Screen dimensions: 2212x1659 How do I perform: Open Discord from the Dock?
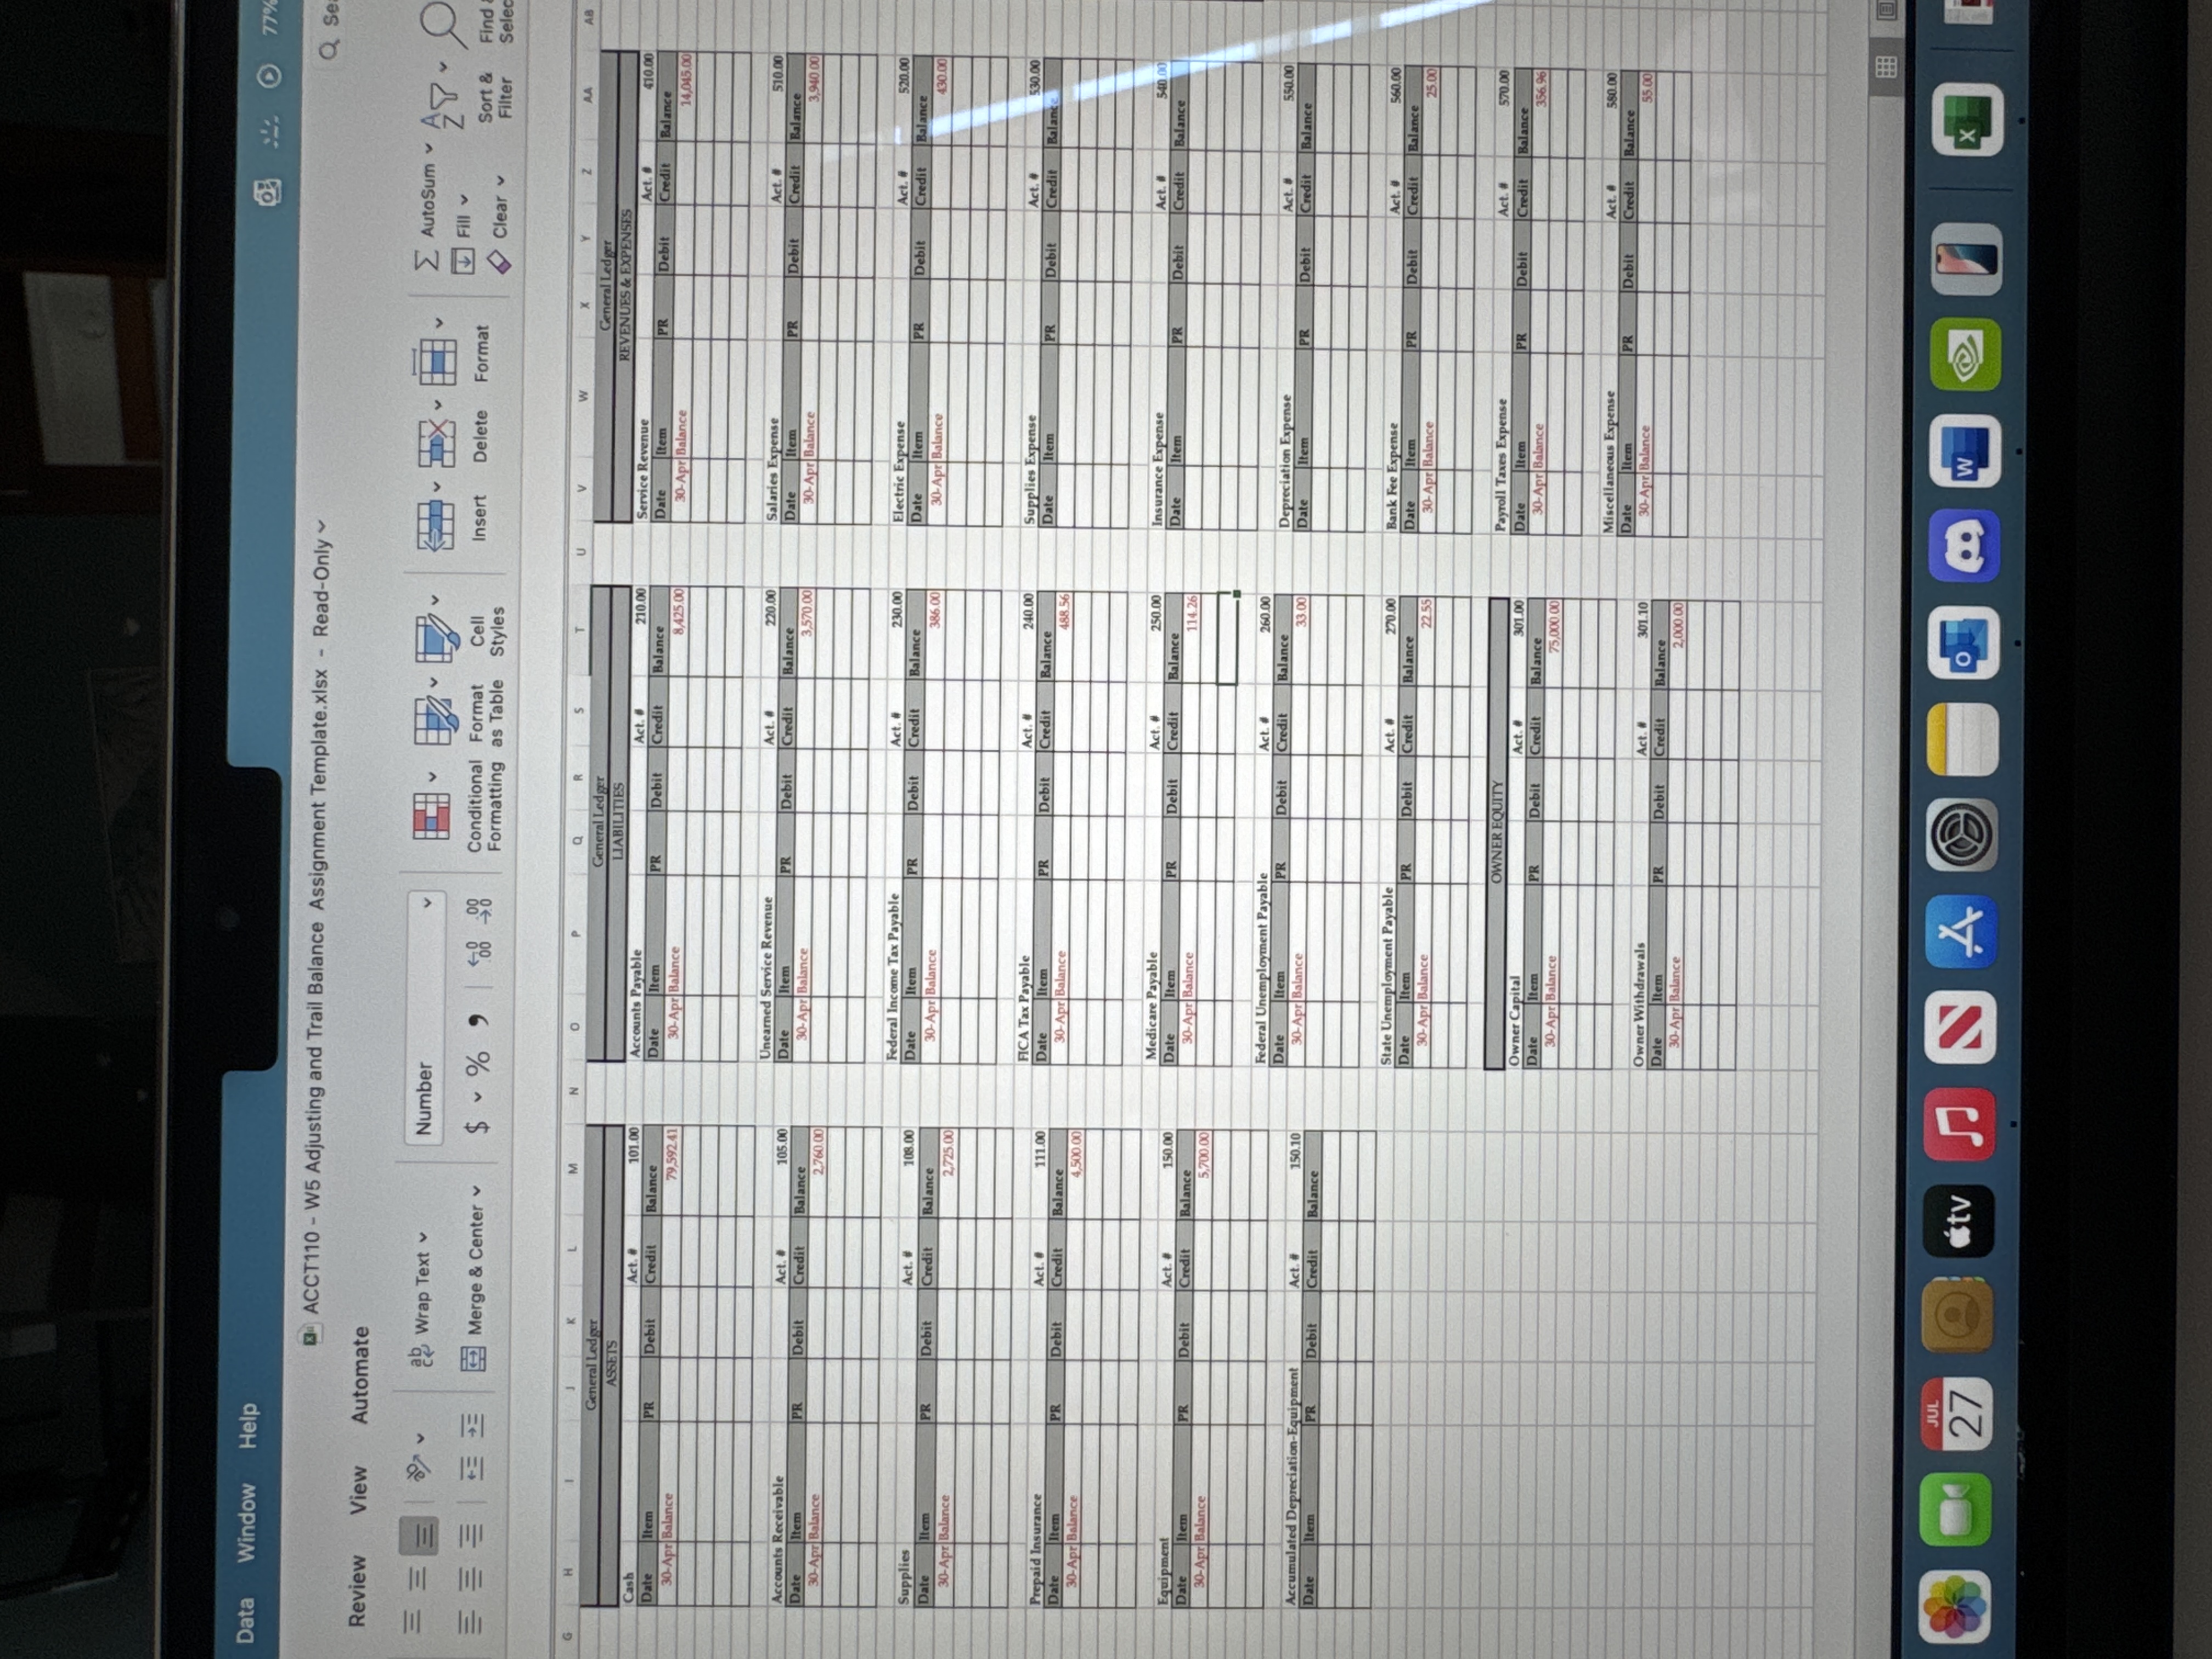pyautogui.click(x=1965, y=546)
